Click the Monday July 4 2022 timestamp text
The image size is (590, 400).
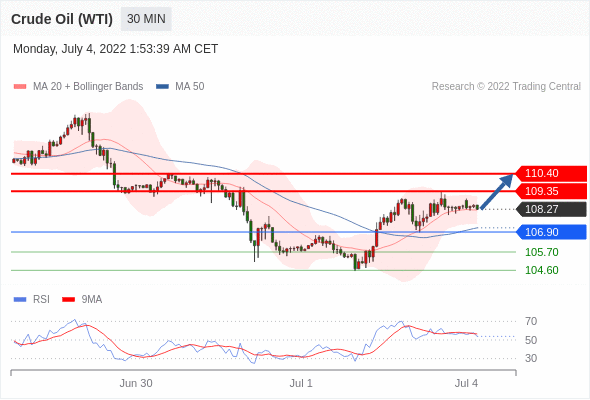116,49
